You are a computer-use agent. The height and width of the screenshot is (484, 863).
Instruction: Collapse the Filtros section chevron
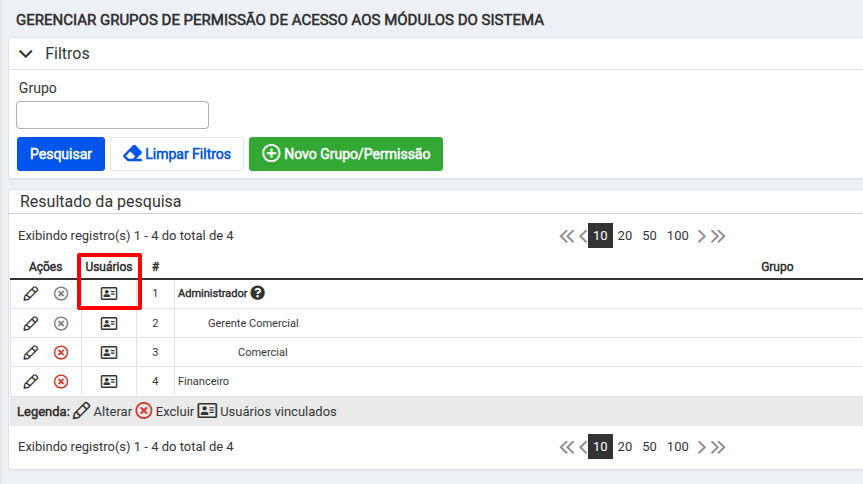pyautogui.click(x=26, y=54)
